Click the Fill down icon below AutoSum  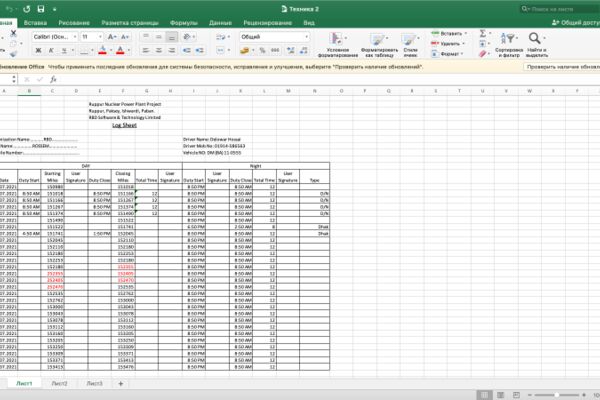483,44
